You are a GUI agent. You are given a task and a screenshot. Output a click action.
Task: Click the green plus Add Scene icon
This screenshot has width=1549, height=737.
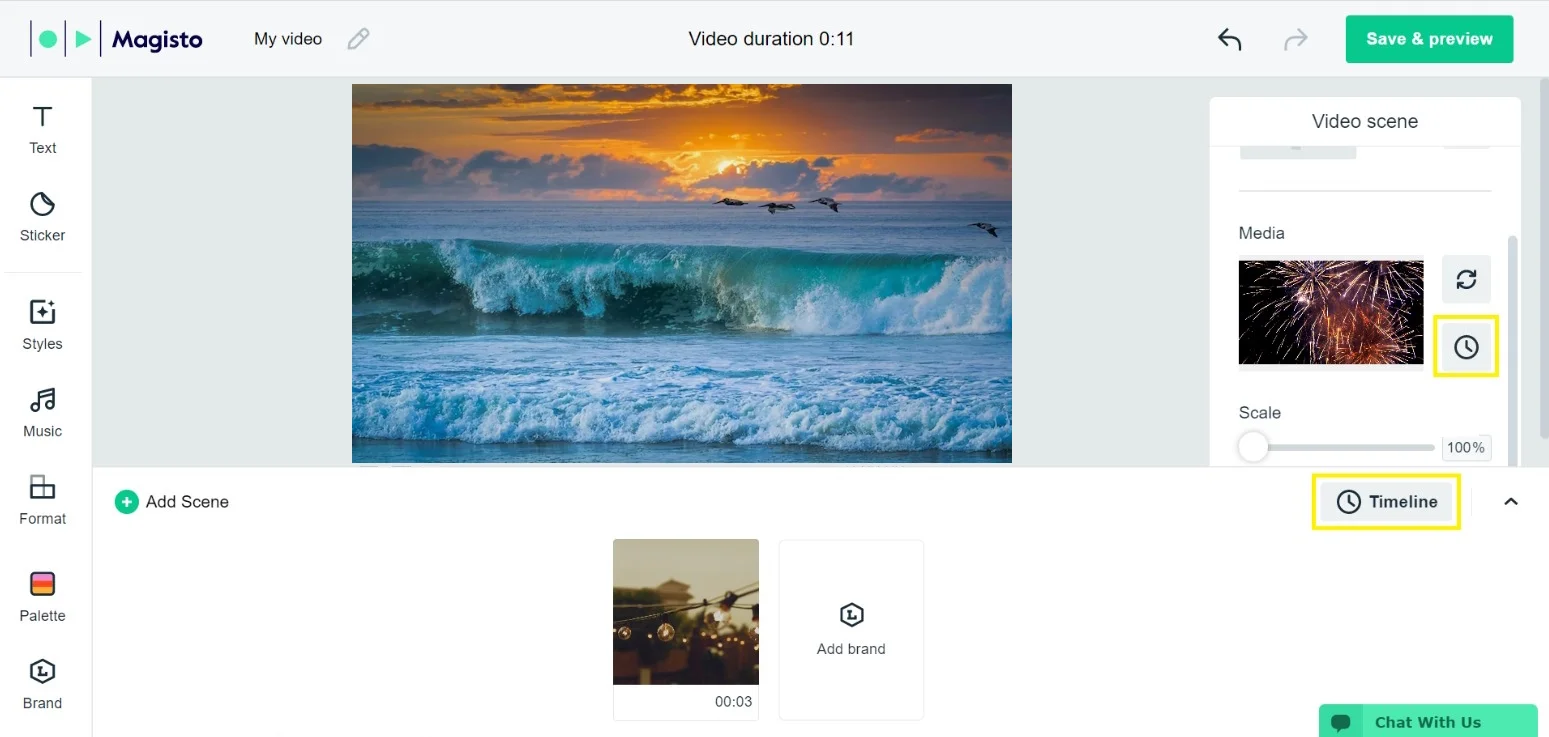click(x=126, y=502)
